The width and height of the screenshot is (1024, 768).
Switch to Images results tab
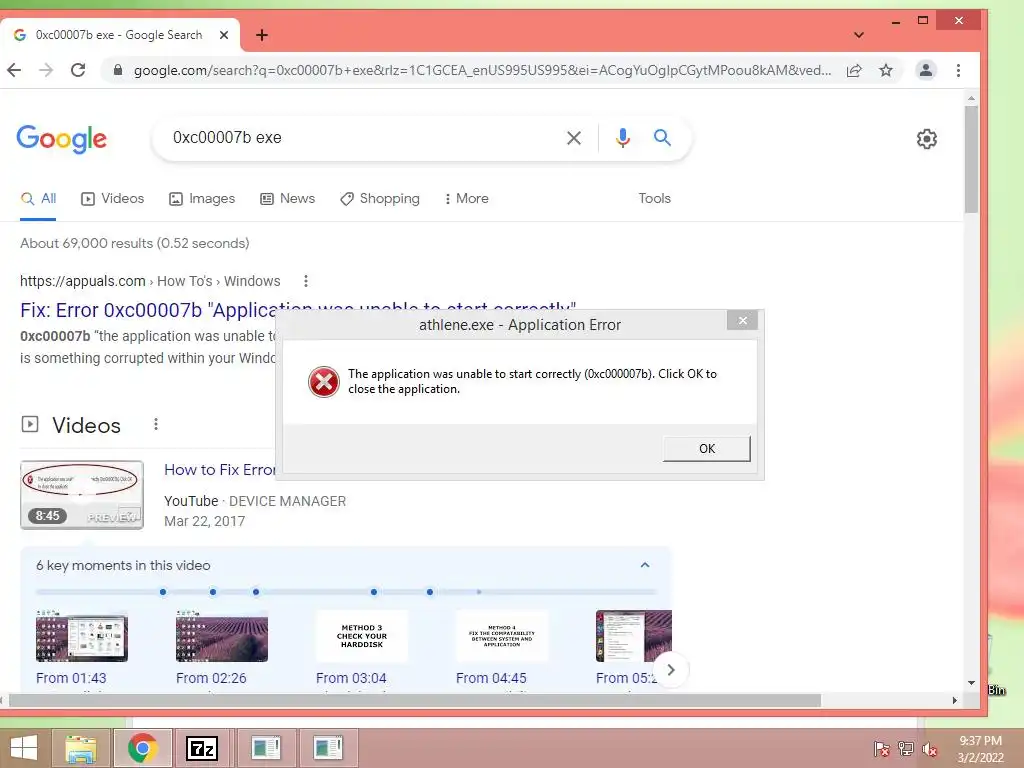[202, 199]
